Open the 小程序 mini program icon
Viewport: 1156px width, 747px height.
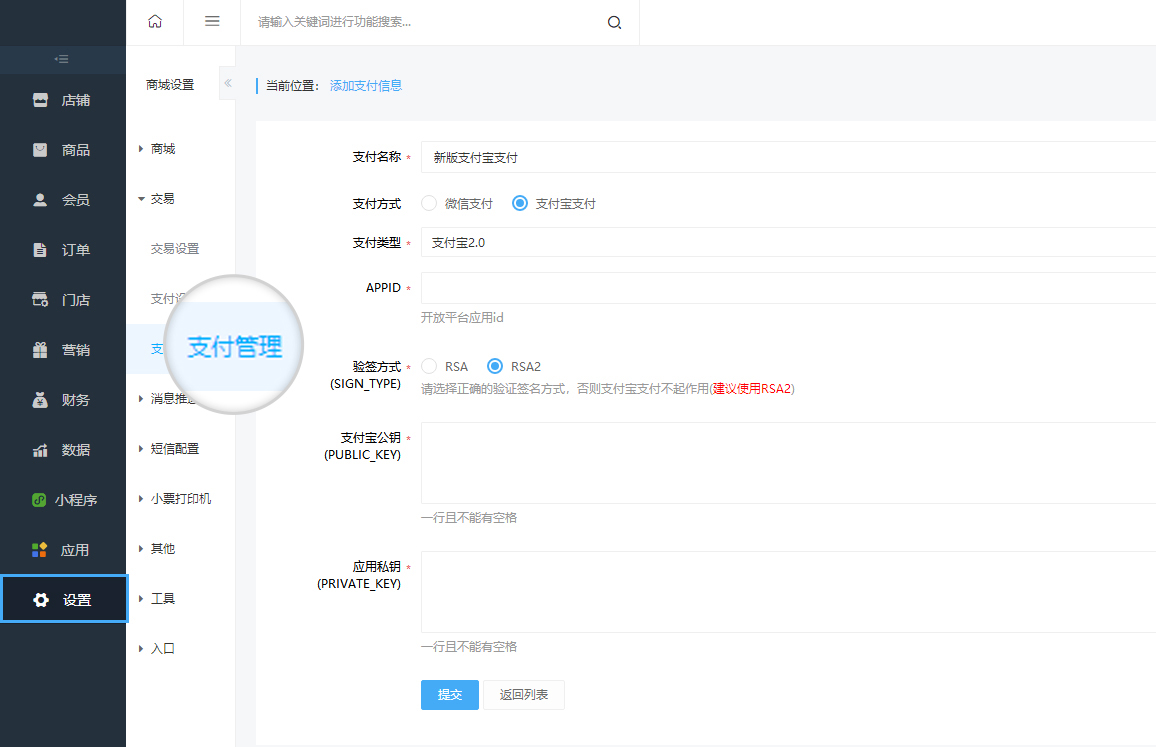(40, 500)
